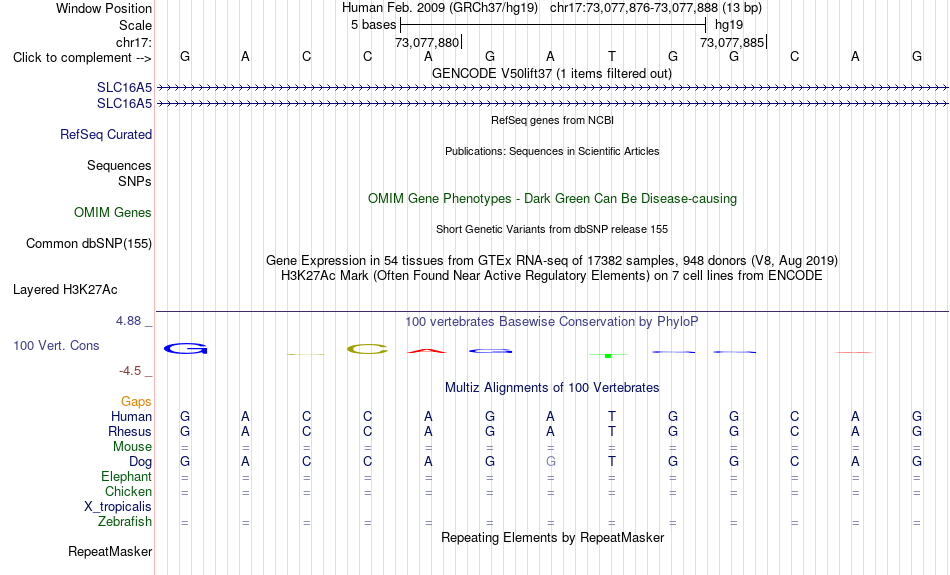Click the SNPs track label
Screen dimensions: 950x575
tap(135, 181)
